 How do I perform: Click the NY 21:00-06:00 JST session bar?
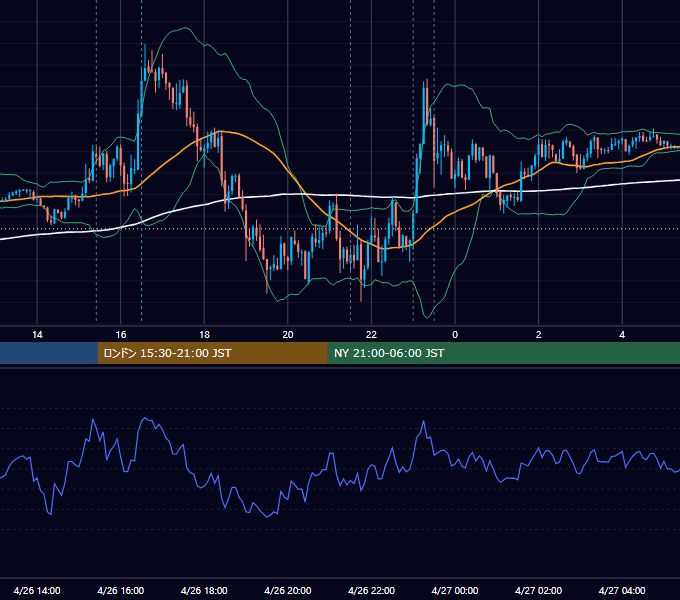(x=503, y=353)
